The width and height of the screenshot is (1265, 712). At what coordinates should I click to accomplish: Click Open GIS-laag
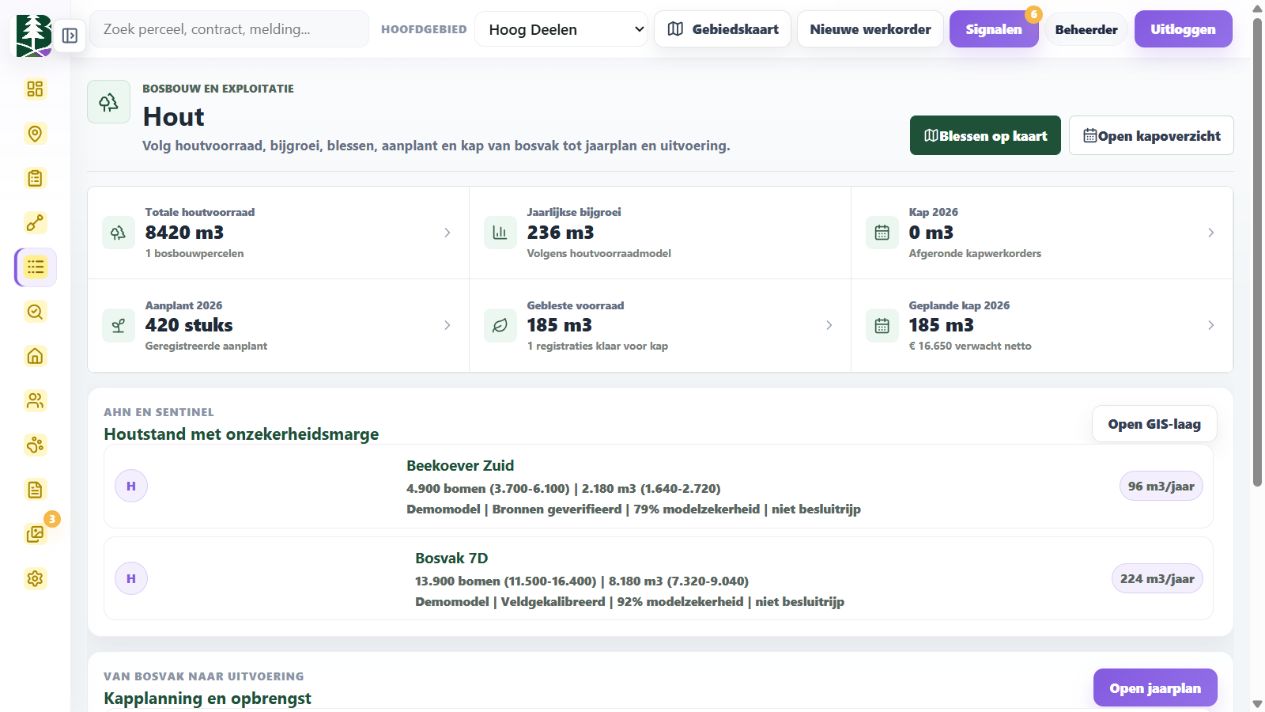coord(1154,424)
